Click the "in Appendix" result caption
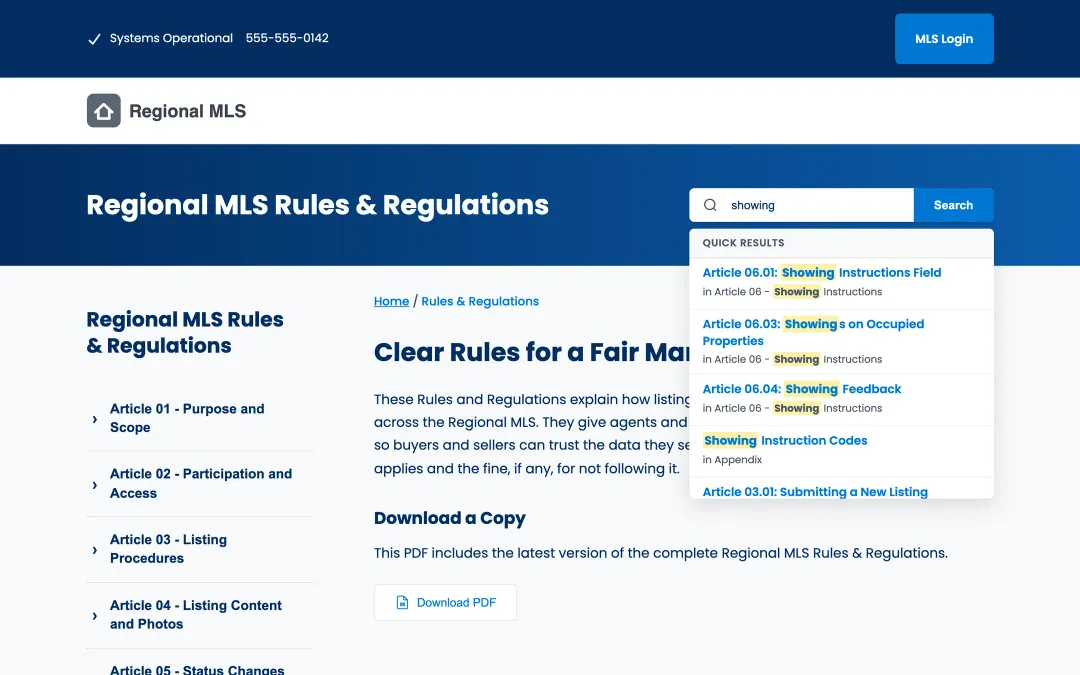 pyautogui.click(x=732, y=459)
